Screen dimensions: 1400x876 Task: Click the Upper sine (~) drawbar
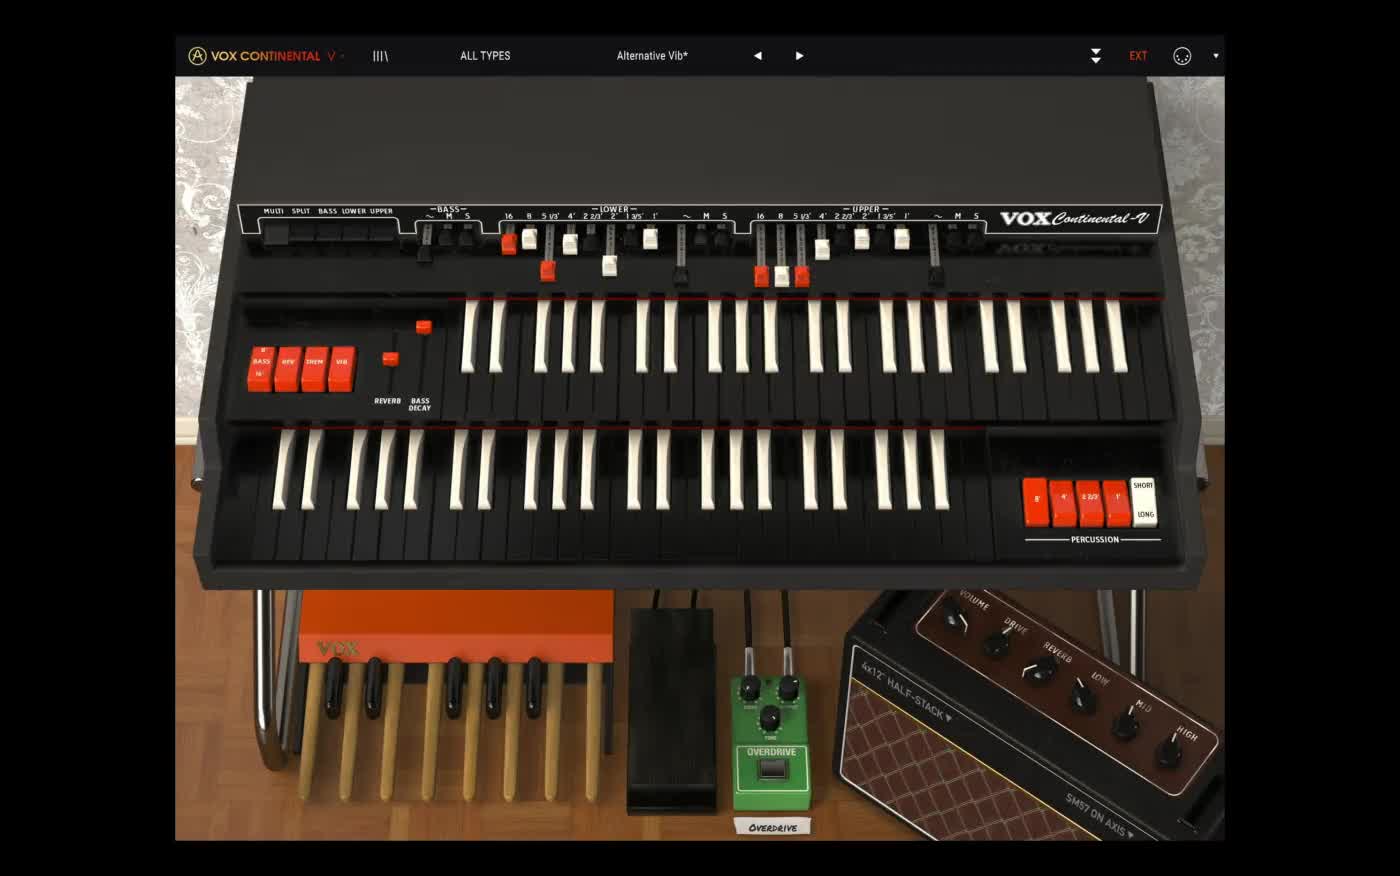tap(935, 275)
